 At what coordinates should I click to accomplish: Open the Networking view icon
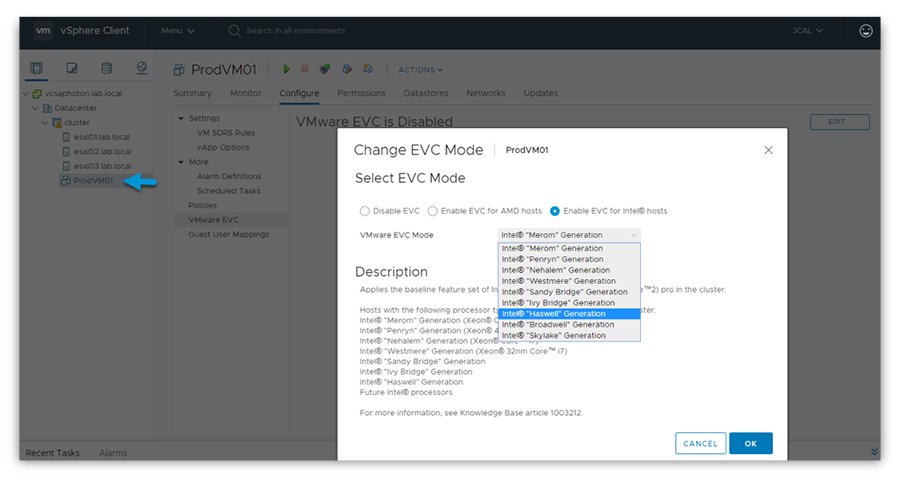pos(142,68)
